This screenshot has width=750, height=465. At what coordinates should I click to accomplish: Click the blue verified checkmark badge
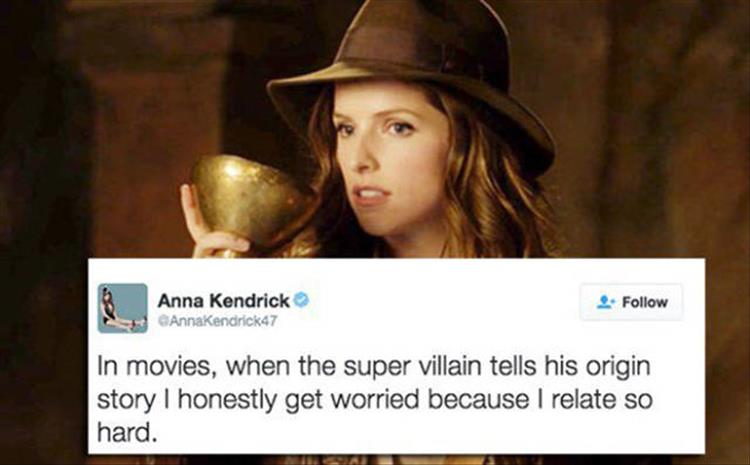301,300
